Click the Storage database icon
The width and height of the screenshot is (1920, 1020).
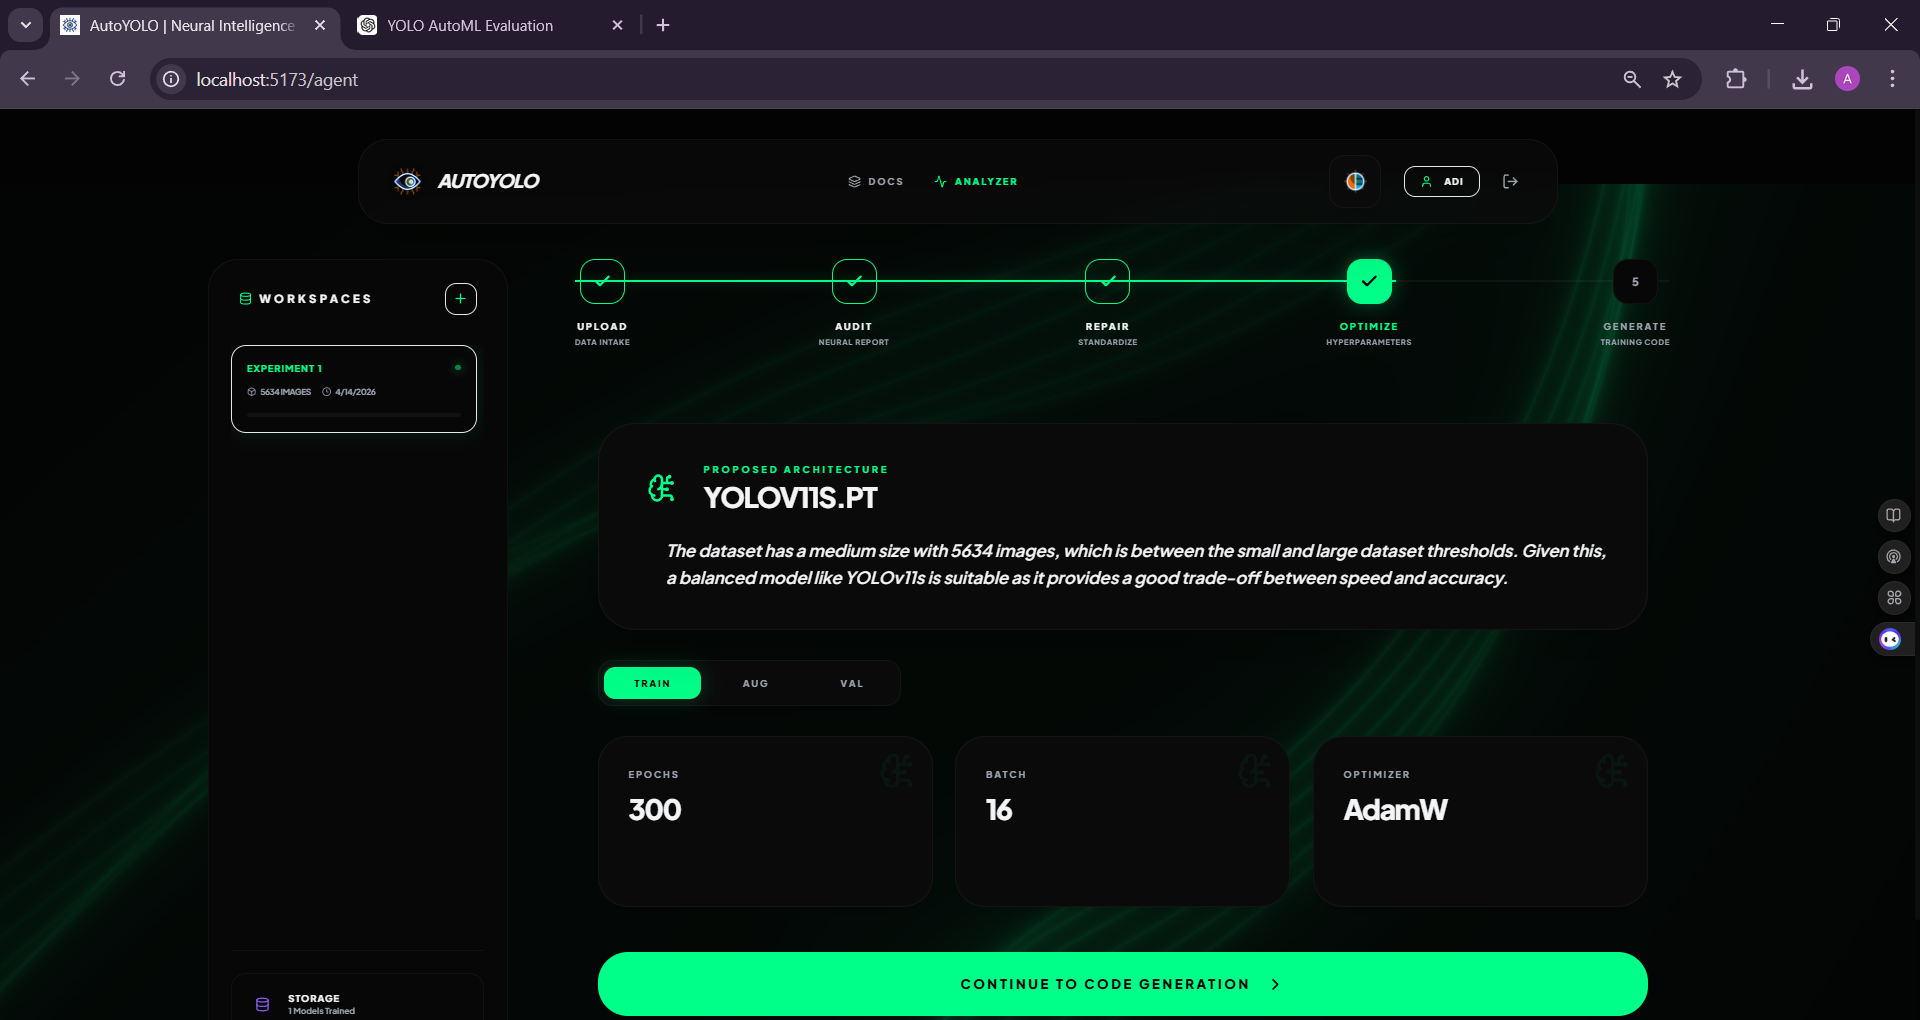(263, 1004)
